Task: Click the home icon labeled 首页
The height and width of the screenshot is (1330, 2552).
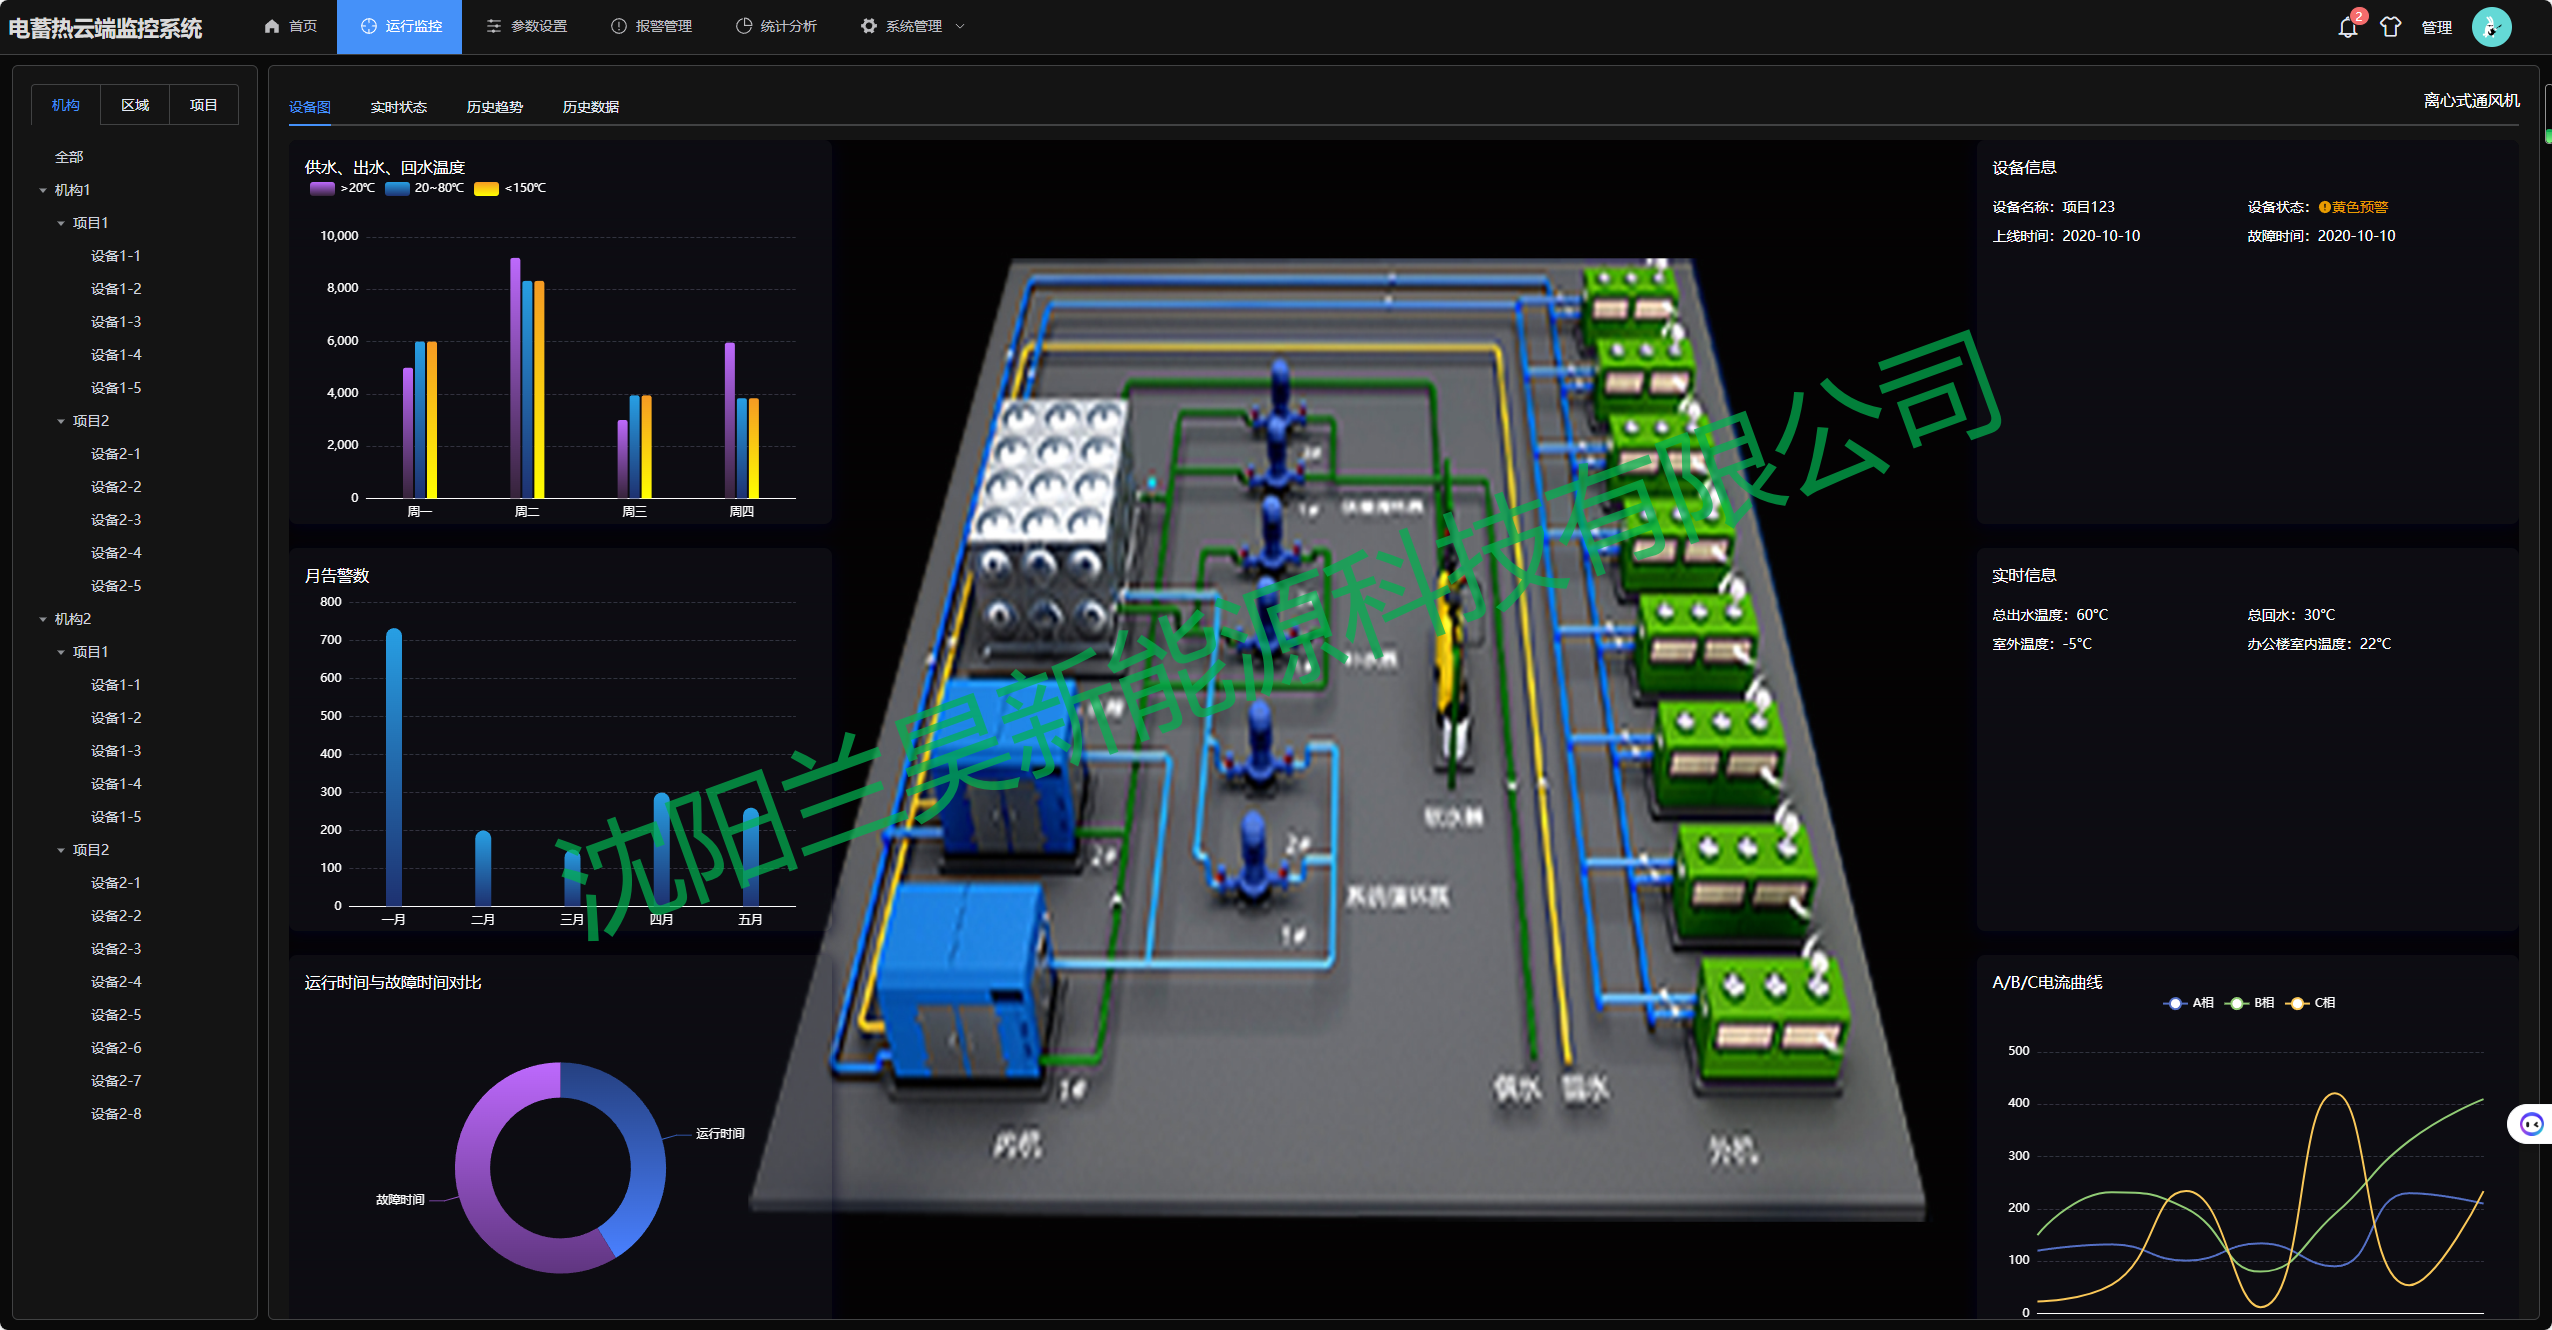Action: click(x=272, y=26)
